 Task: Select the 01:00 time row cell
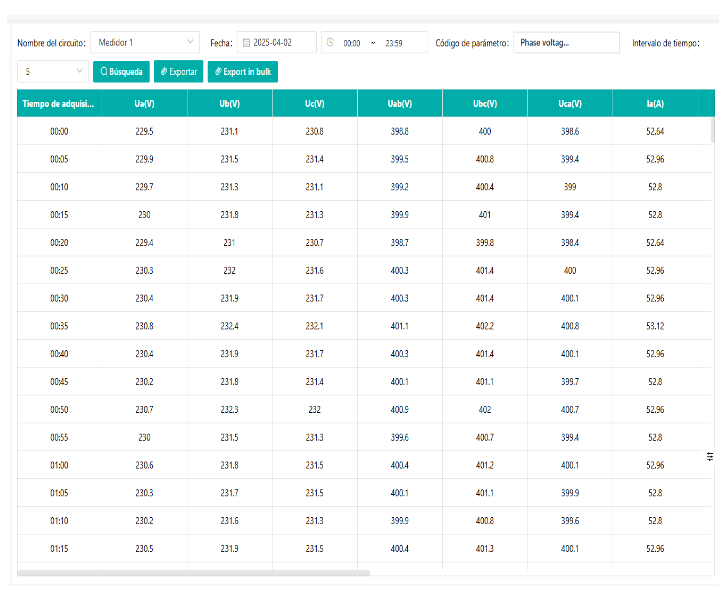tap(59, 465)
